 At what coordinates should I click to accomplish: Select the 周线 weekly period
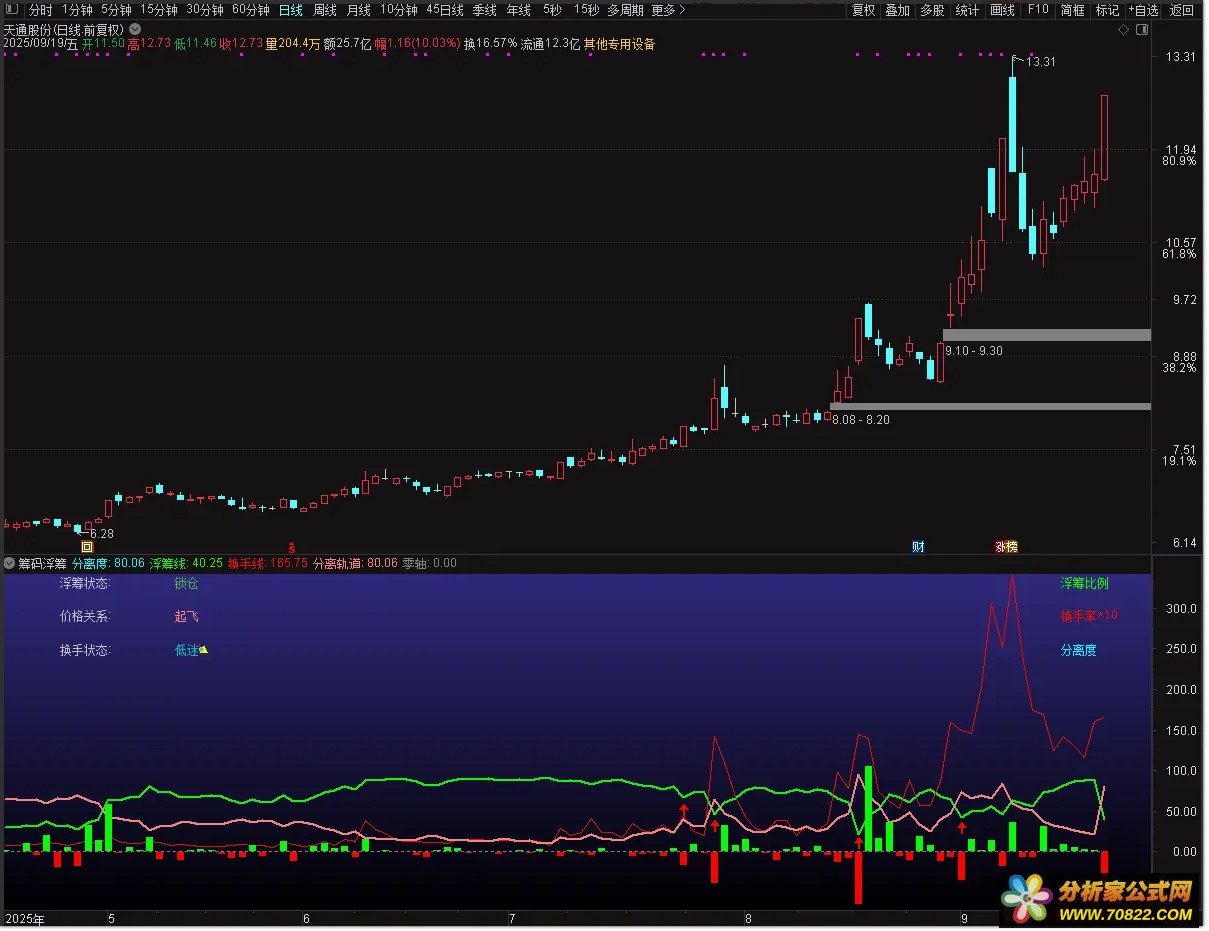click(x=325, y=10)
